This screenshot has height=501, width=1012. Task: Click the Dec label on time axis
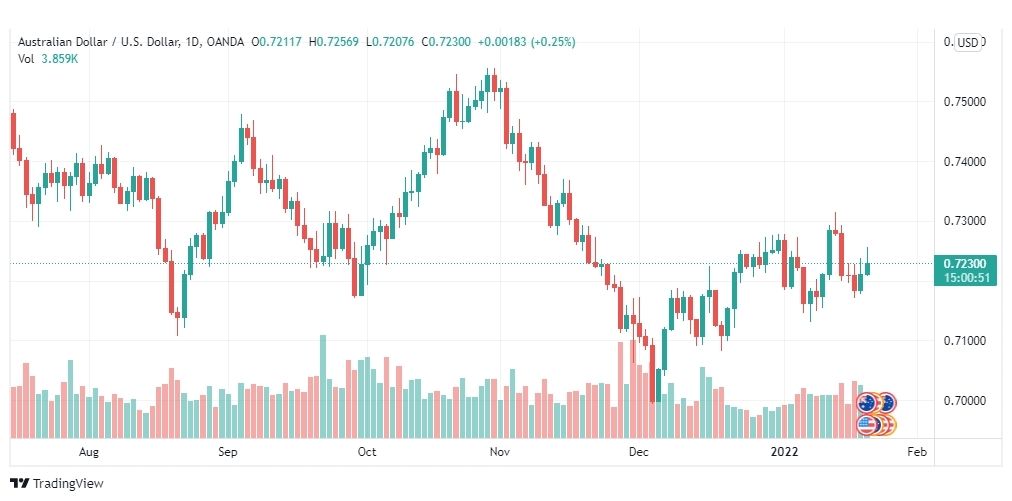(x=638, y=452)
